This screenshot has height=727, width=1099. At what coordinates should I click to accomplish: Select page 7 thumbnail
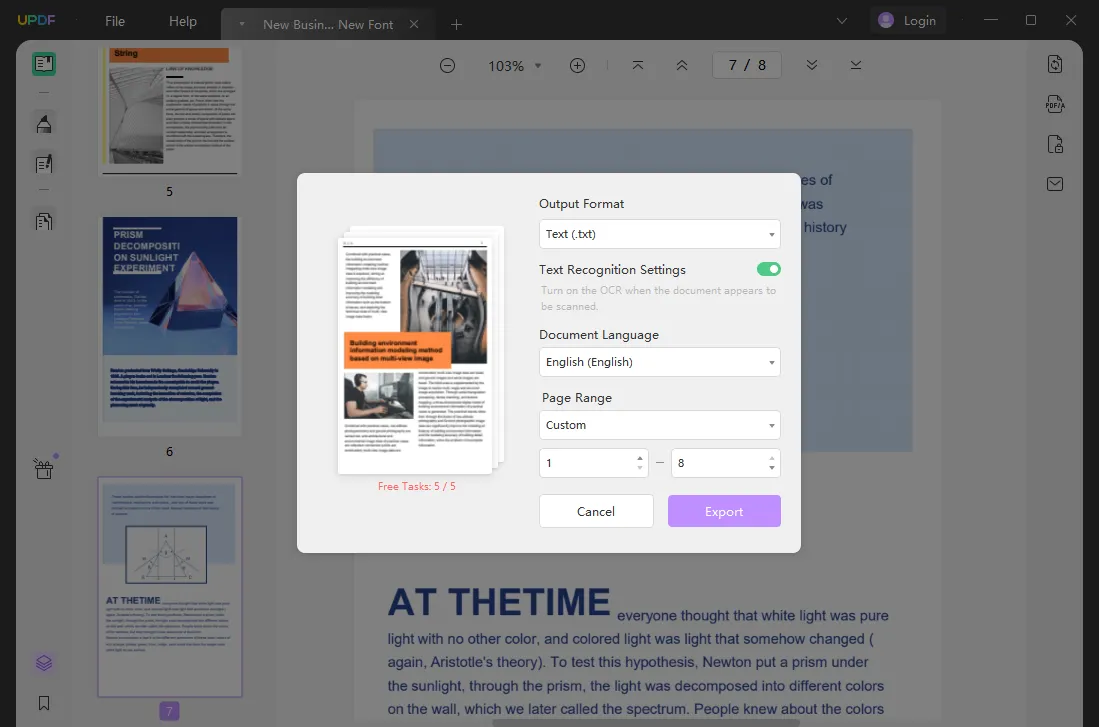[170, 587]
